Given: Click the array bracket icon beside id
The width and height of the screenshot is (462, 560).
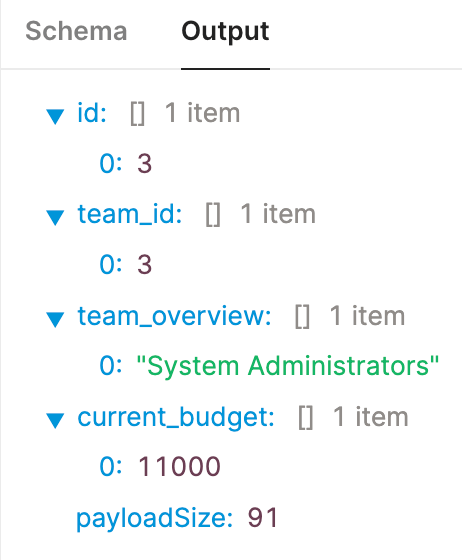Looking at the screenshot, I should click(x=138, y=114).
